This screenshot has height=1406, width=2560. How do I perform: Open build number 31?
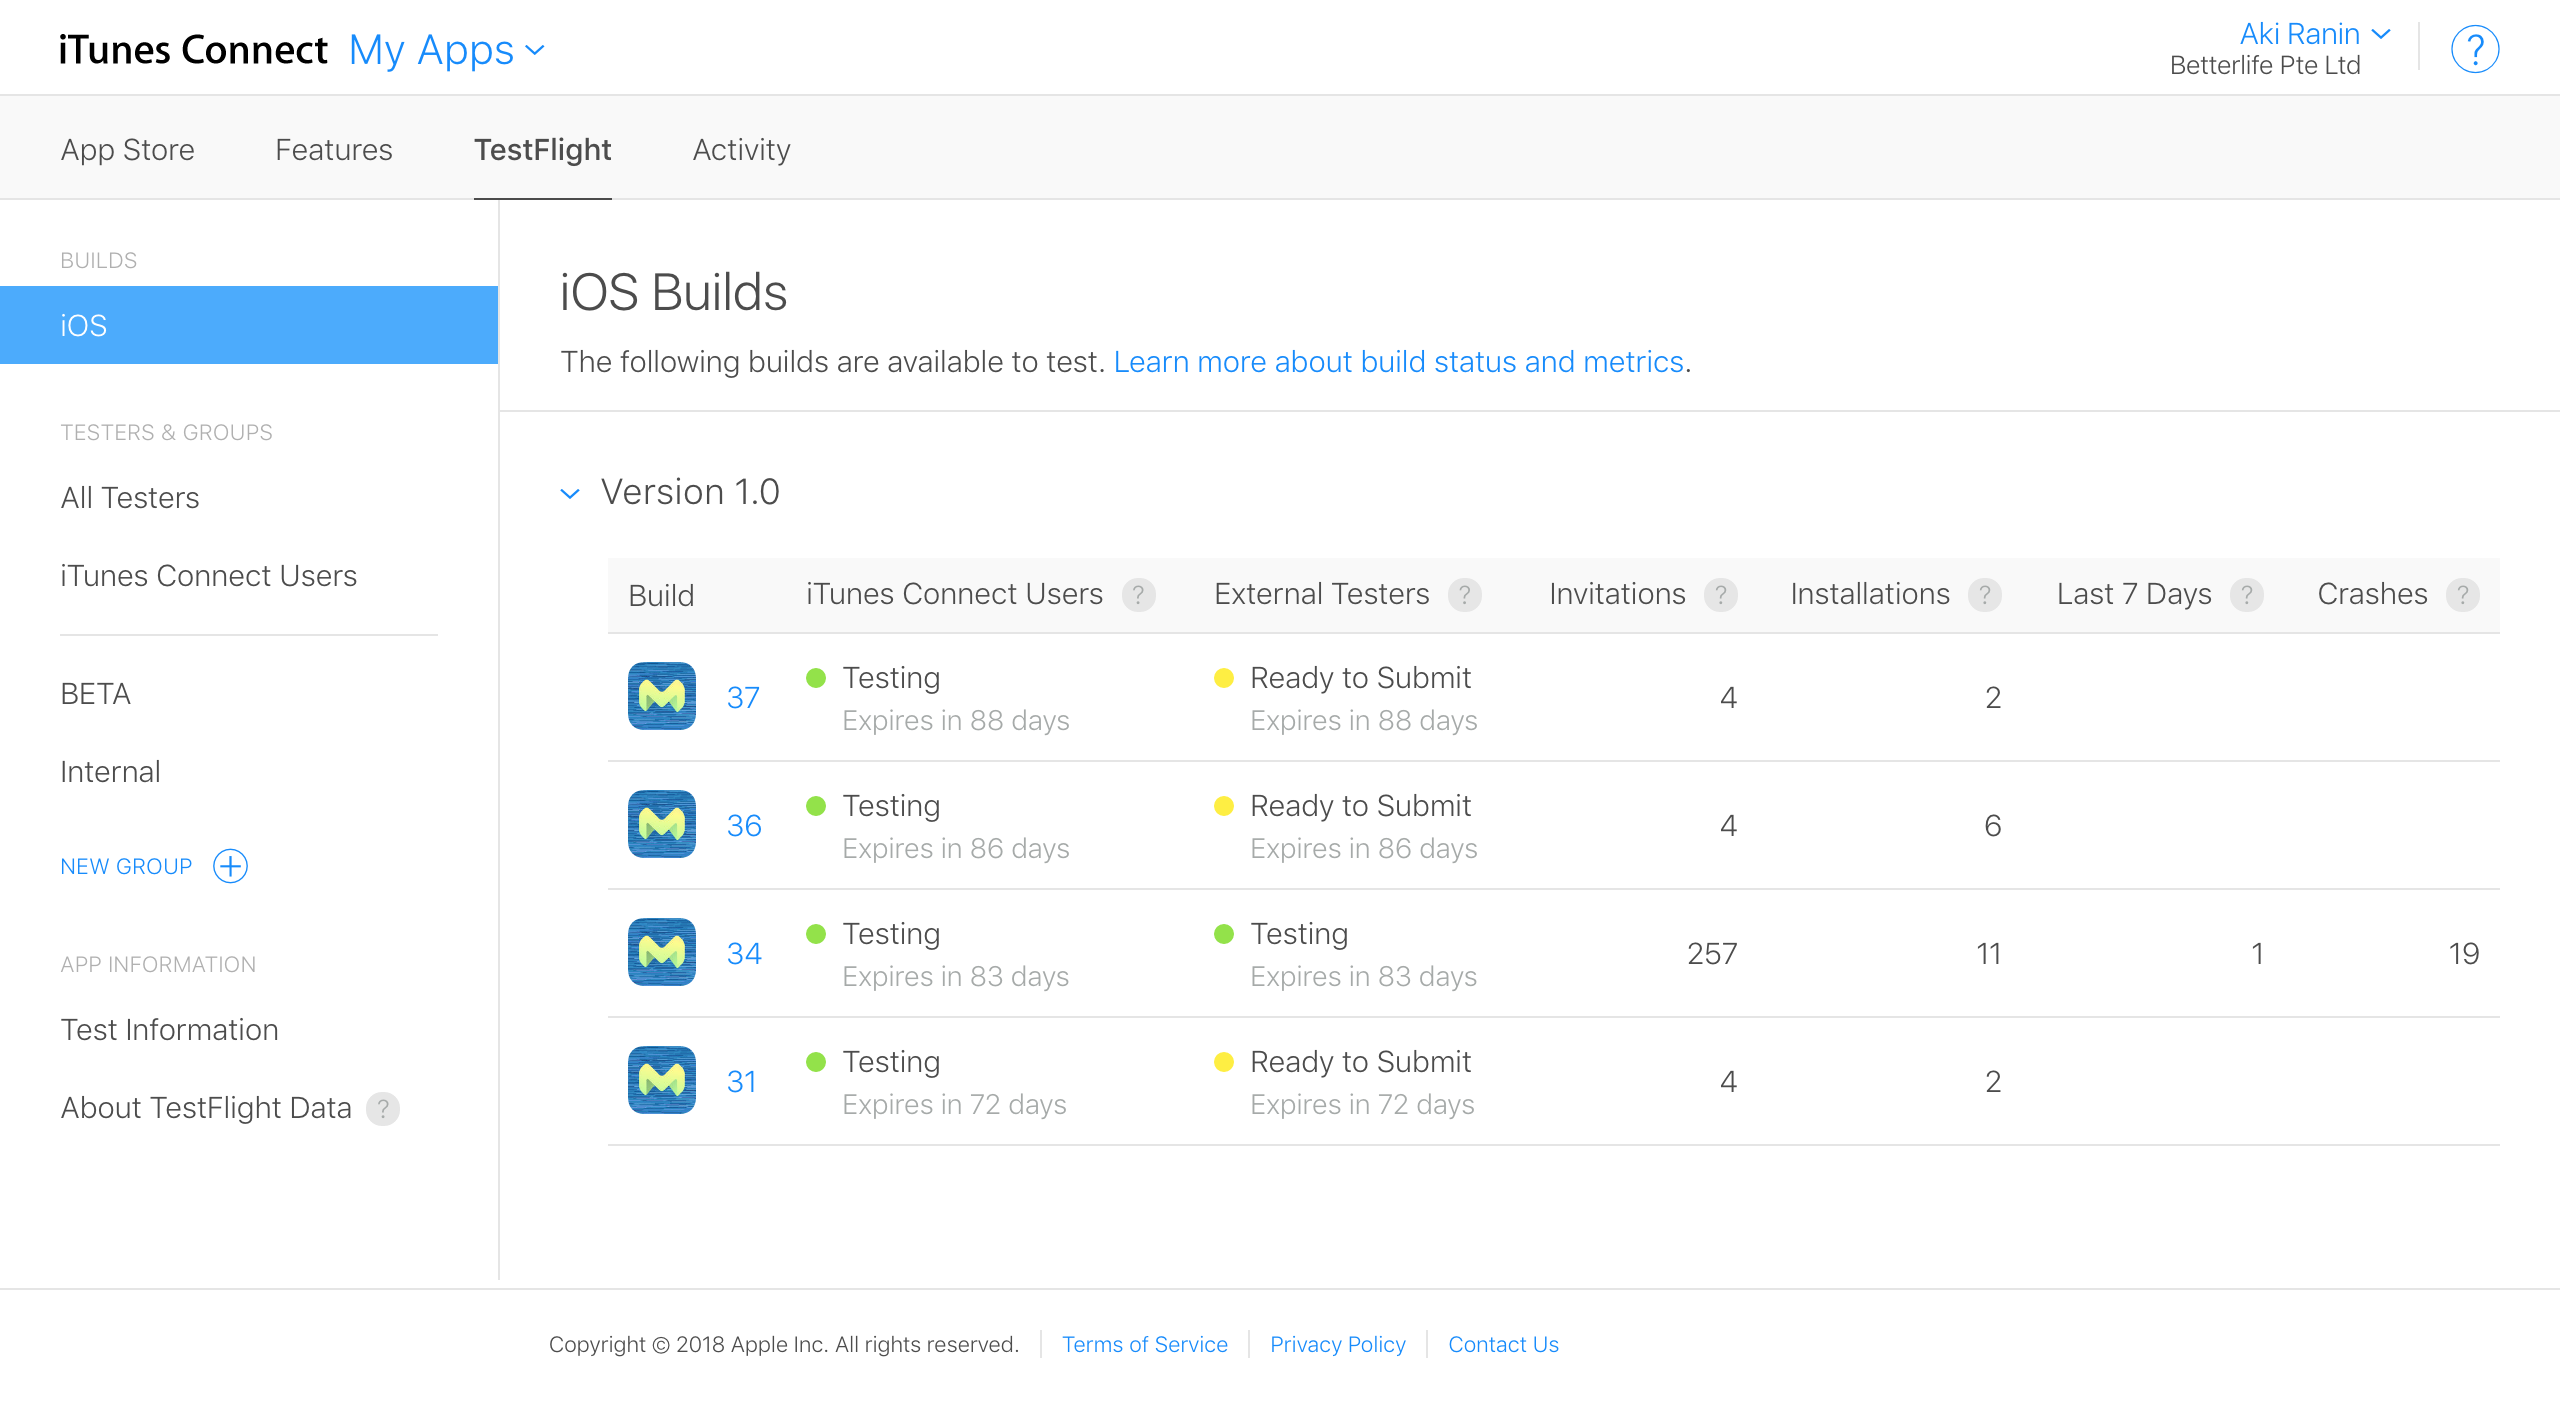(741, 1081)
